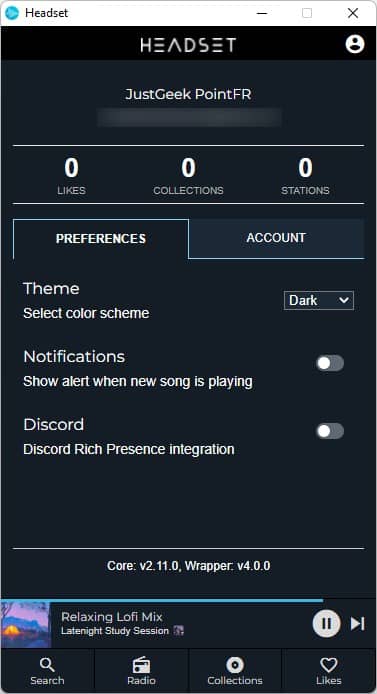Click the Relaxing Lofi Mix song title
Image resolution: width=377 pixels, height=694 pixels.
click(x=112, y=617)
